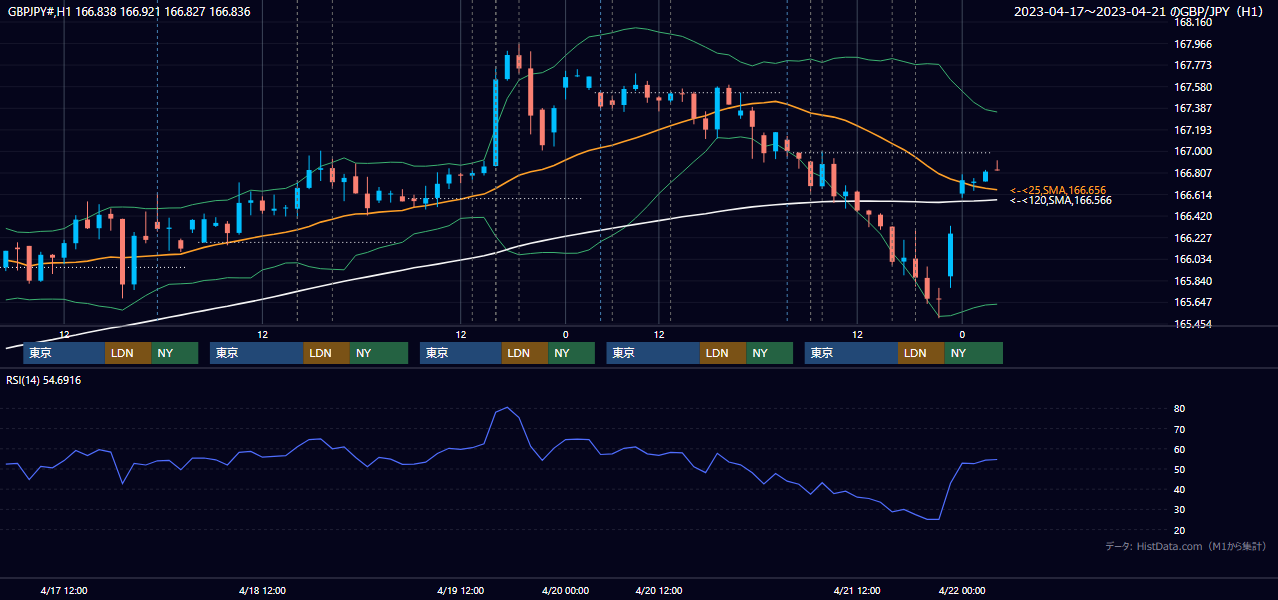1278x600 pixels.
Task: Click the 168.160 price axis label
Action: pyautogui.click(x=1192, y=22)
